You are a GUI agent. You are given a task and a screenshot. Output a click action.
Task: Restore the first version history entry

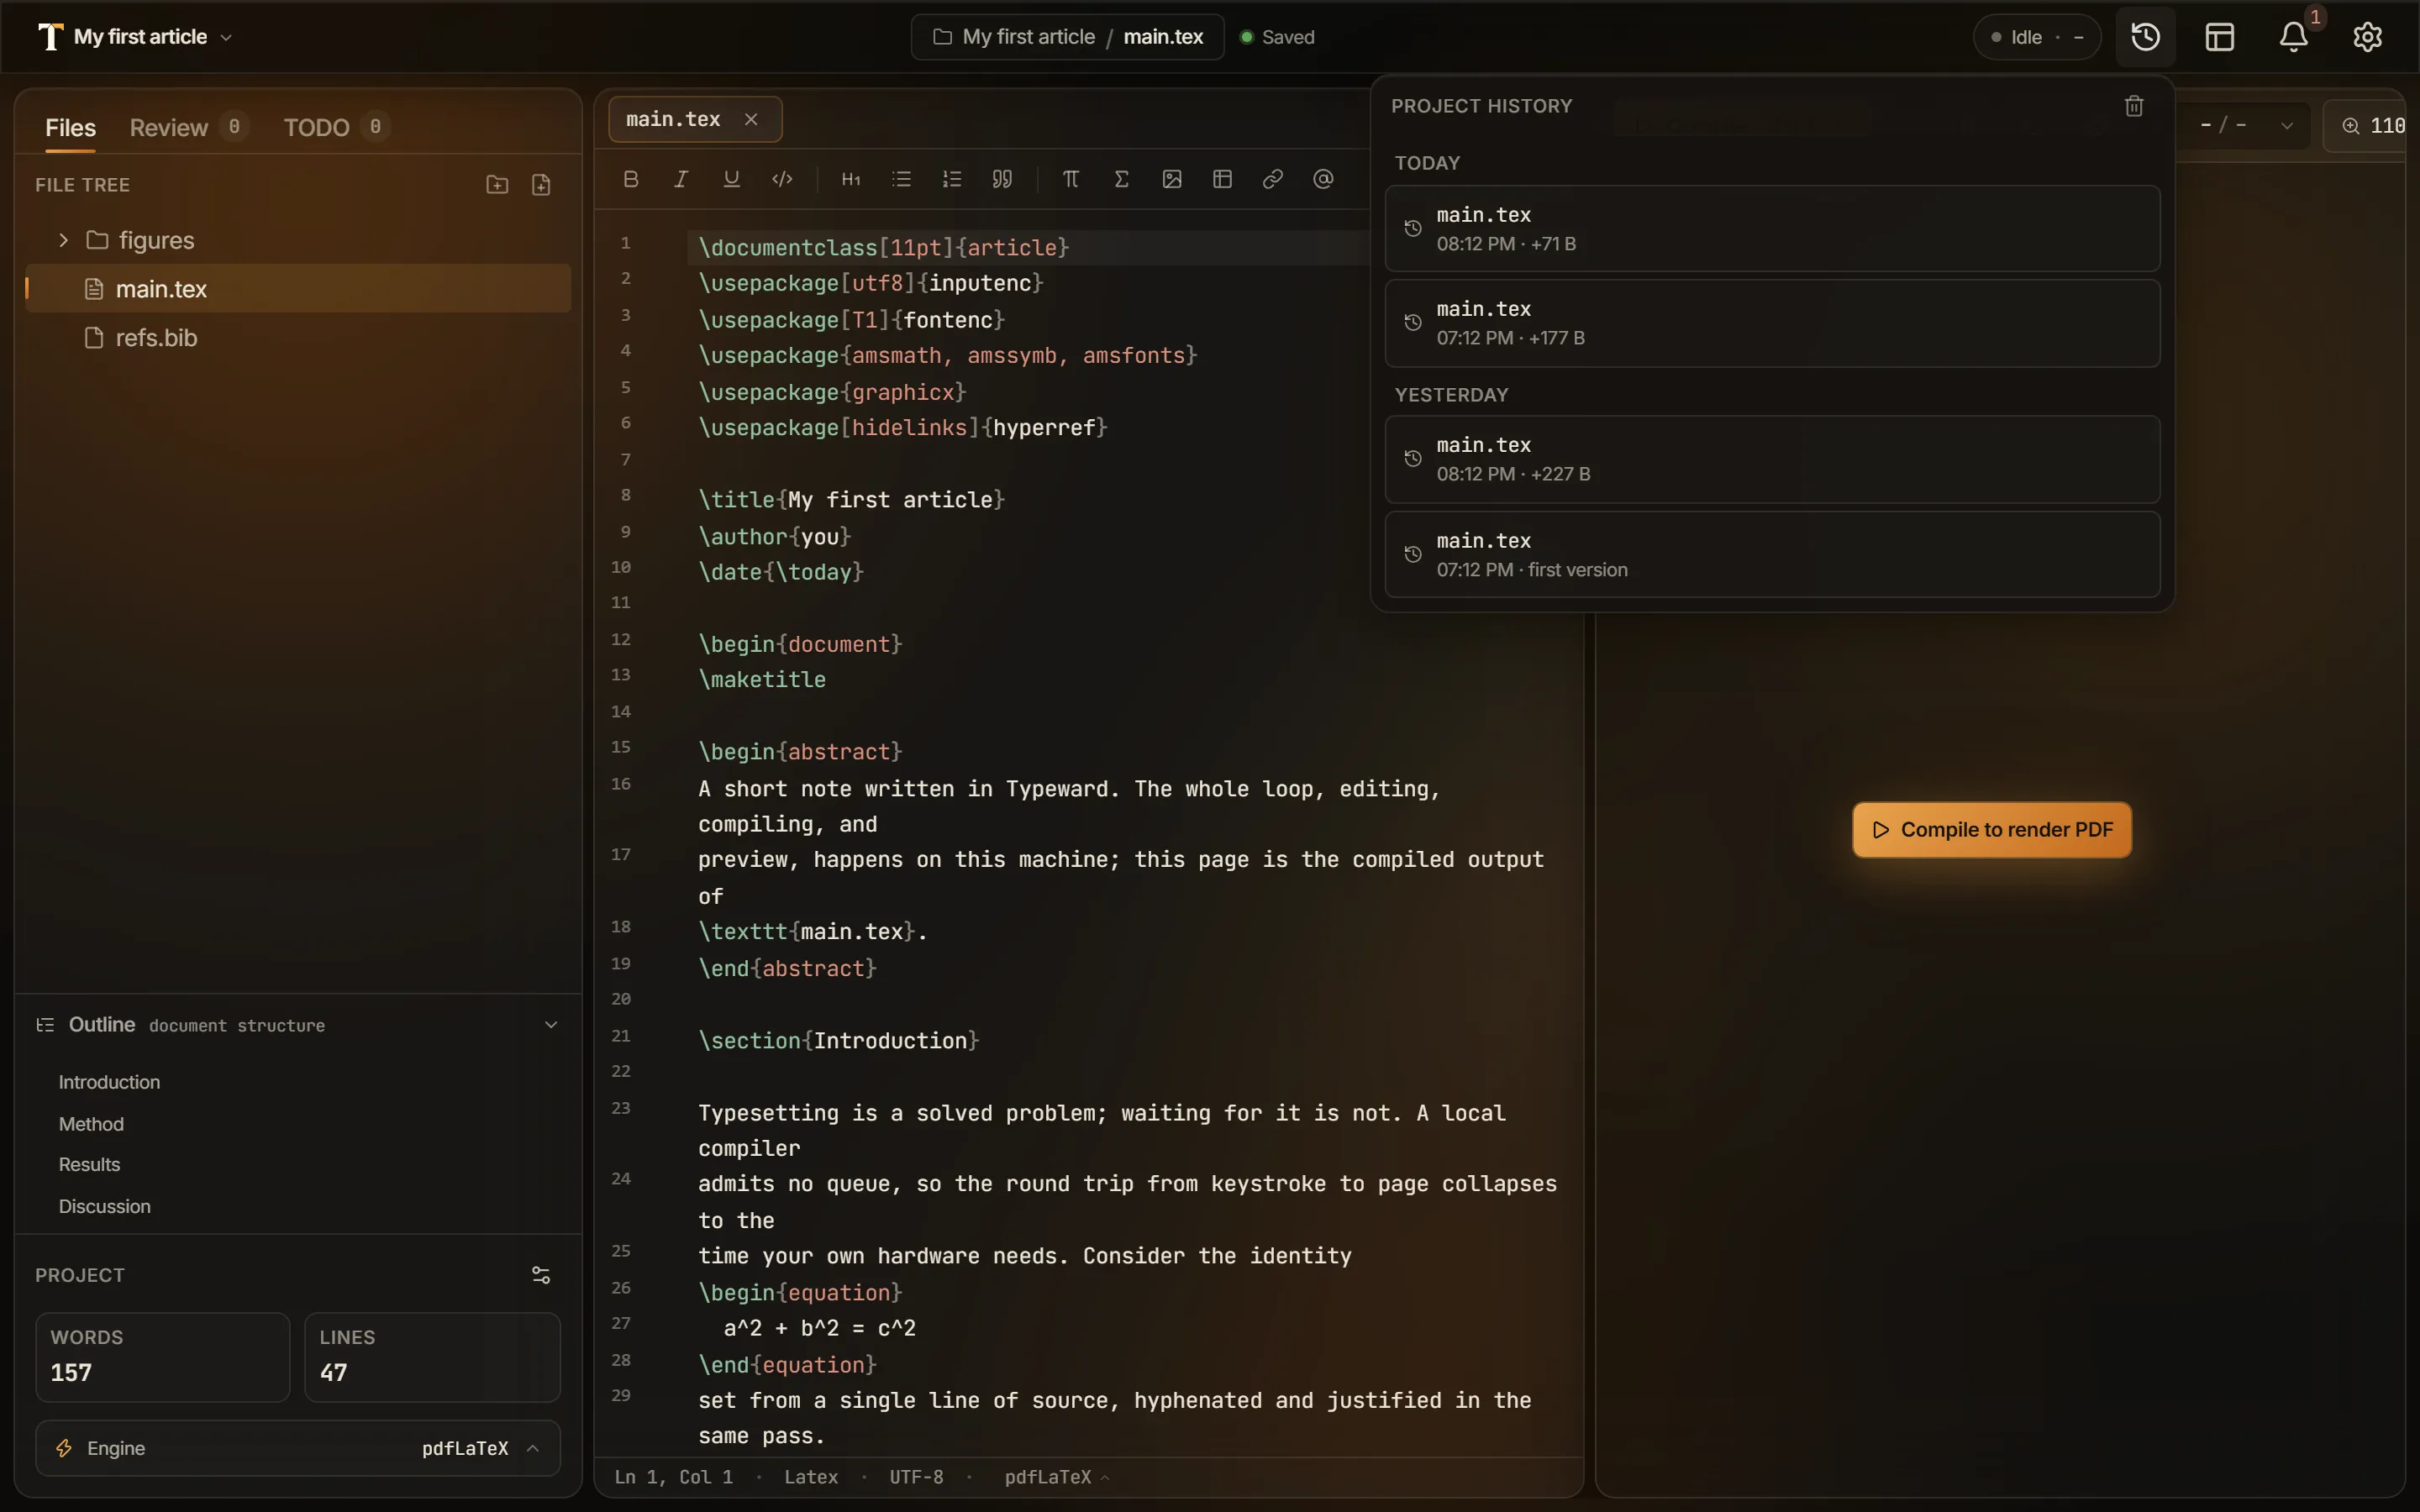click(1772, 555)
